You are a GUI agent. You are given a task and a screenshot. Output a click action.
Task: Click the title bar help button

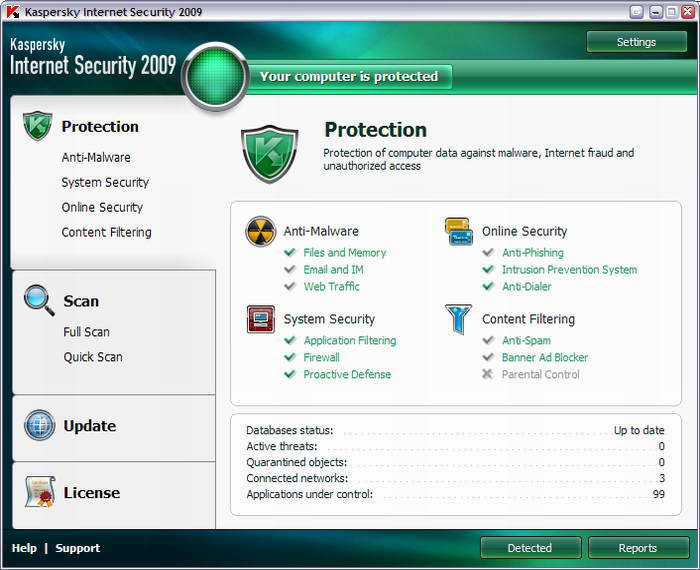(x=637, y=12)
